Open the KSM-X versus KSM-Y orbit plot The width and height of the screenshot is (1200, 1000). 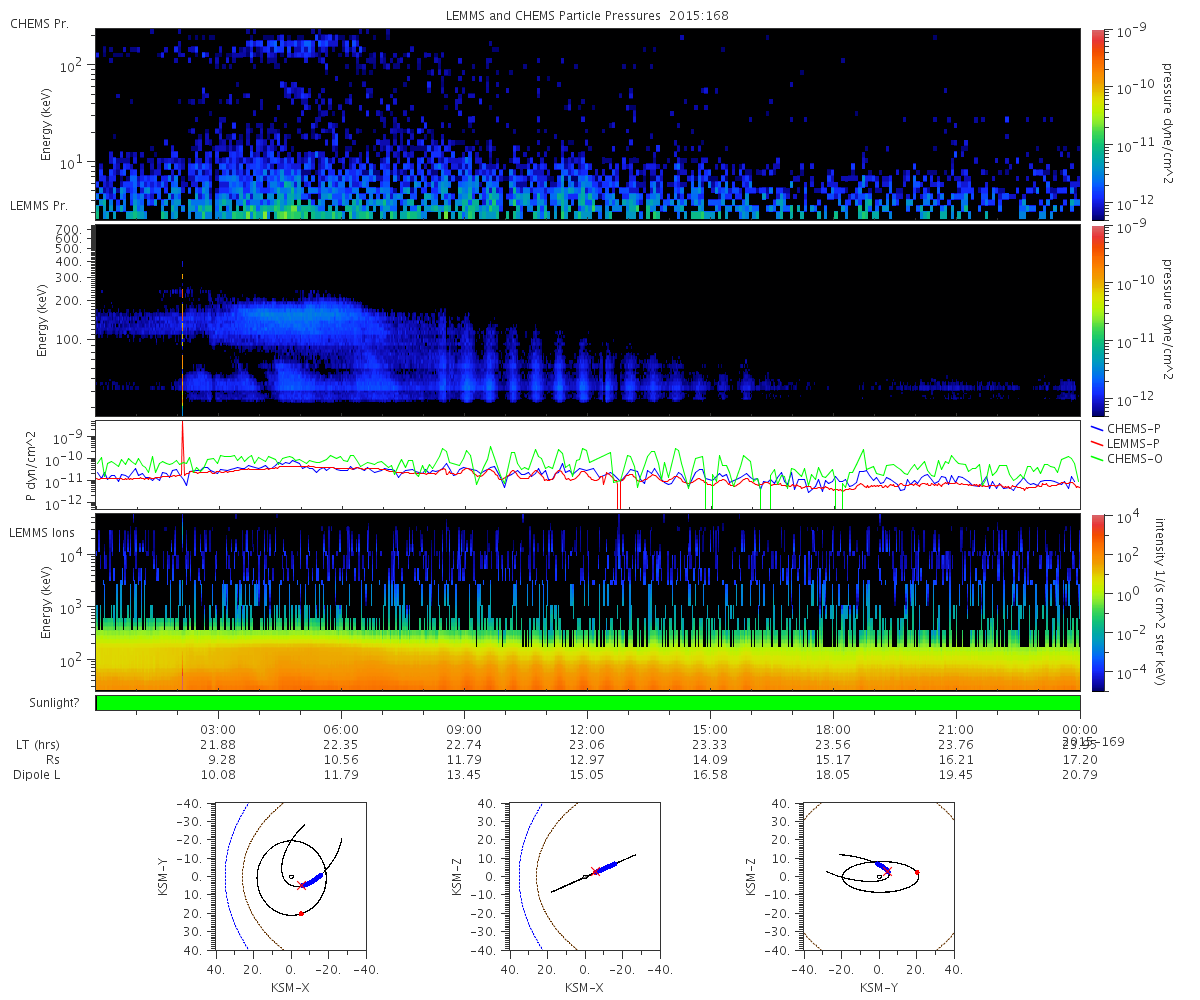coord(290,876)
